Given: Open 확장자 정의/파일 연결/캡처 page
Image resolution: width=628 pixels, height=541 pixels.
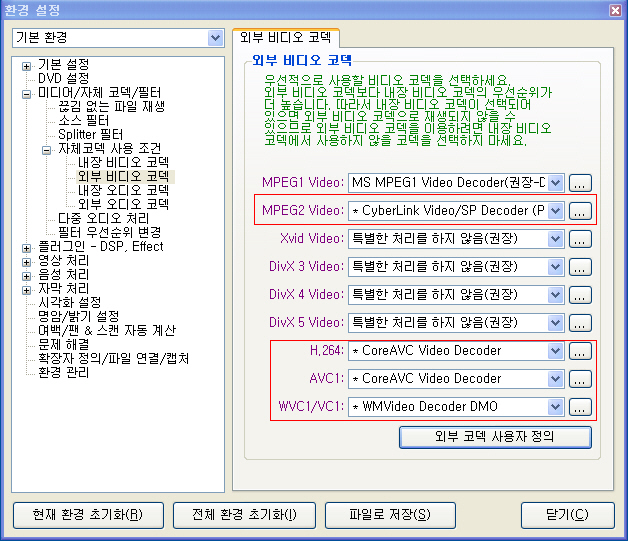Looking at the screenshot, I should point(113,358).
